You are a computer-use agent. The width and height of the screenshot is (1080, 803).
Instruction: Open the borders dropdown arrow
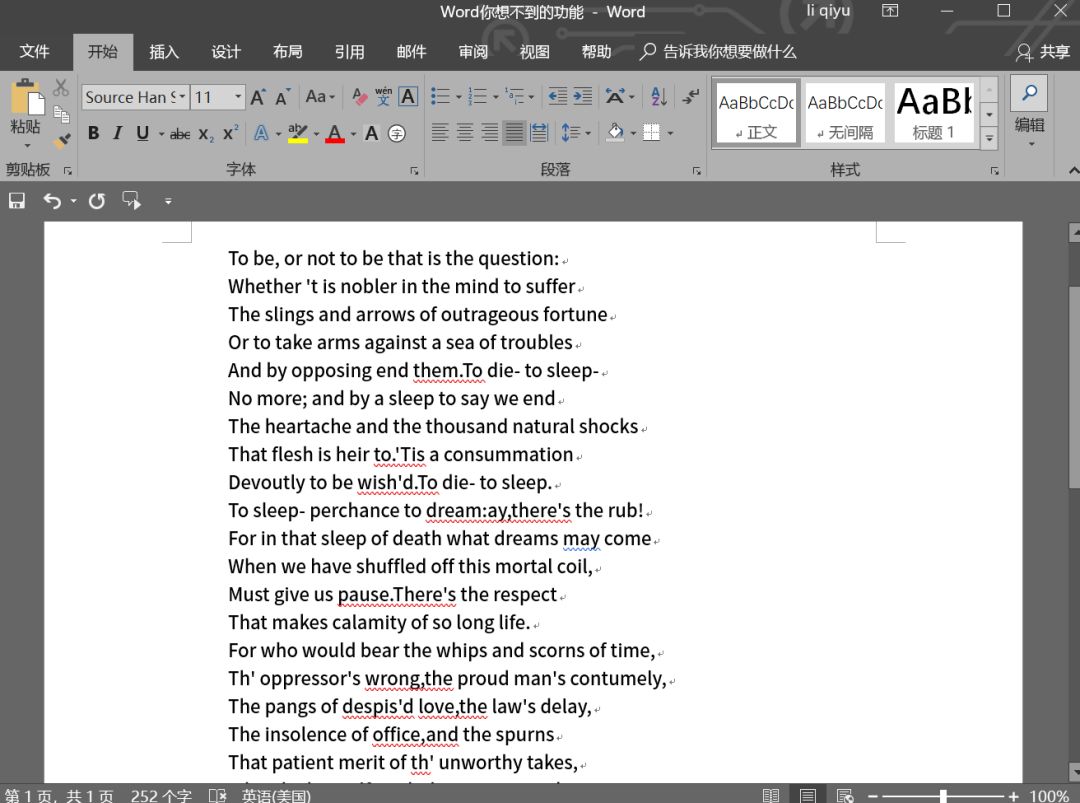[670, 133]
